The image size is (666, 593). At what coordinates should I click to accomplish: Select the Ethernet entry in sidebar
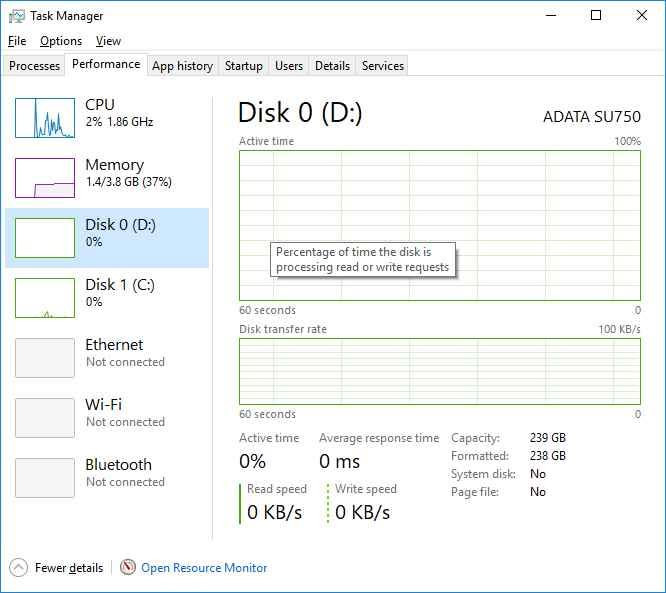pyautogui.click(x=107, y=358)
